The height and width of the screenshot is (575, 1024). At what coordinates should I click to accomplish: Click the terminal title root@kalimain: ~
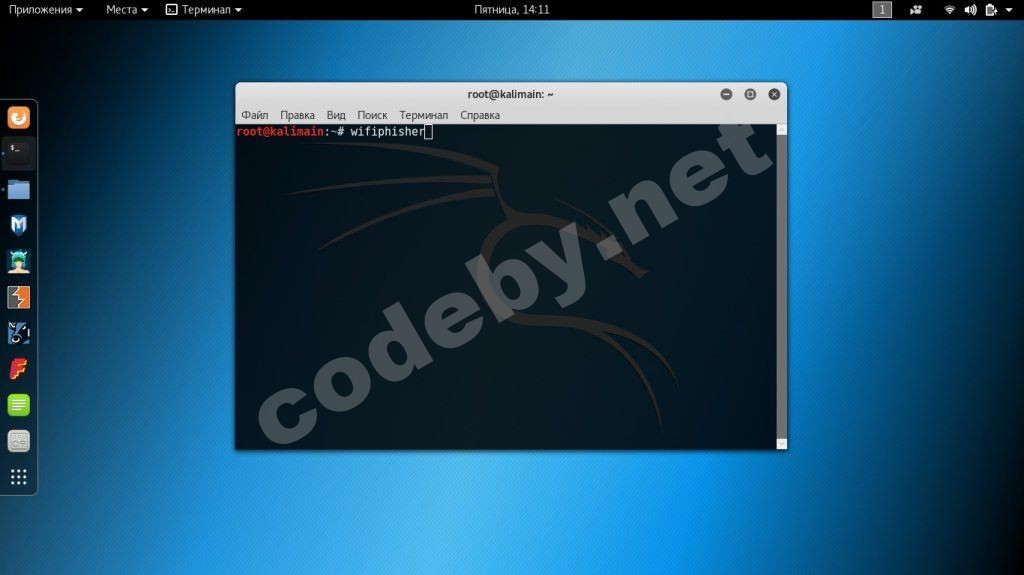coord(511,94)
